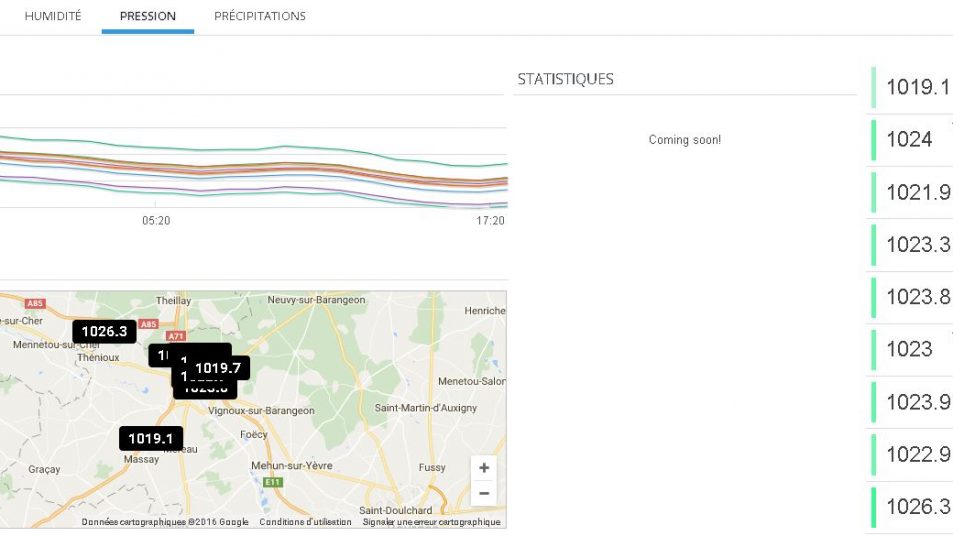Click the 1019.1 map marker near Massay
The image size is (953, 536).
pos(151,438)
